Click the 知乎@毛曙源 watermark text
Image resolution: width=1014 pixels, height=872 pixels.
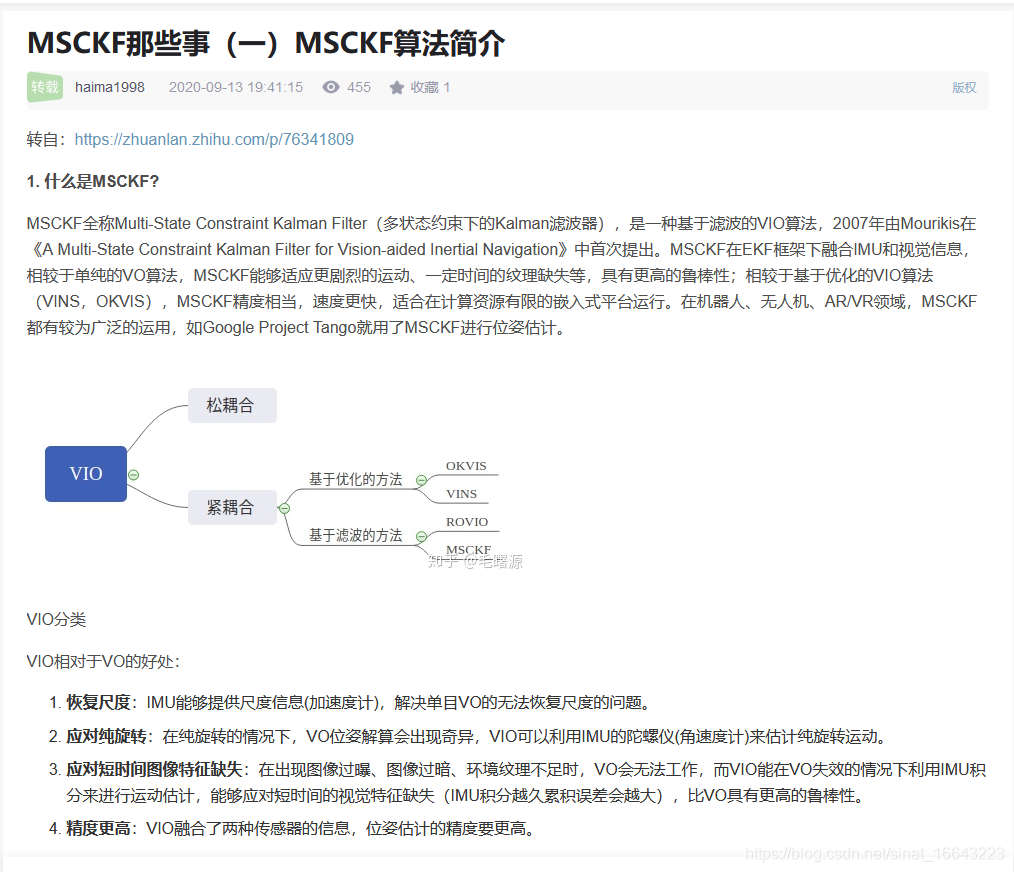click(477, 562)
